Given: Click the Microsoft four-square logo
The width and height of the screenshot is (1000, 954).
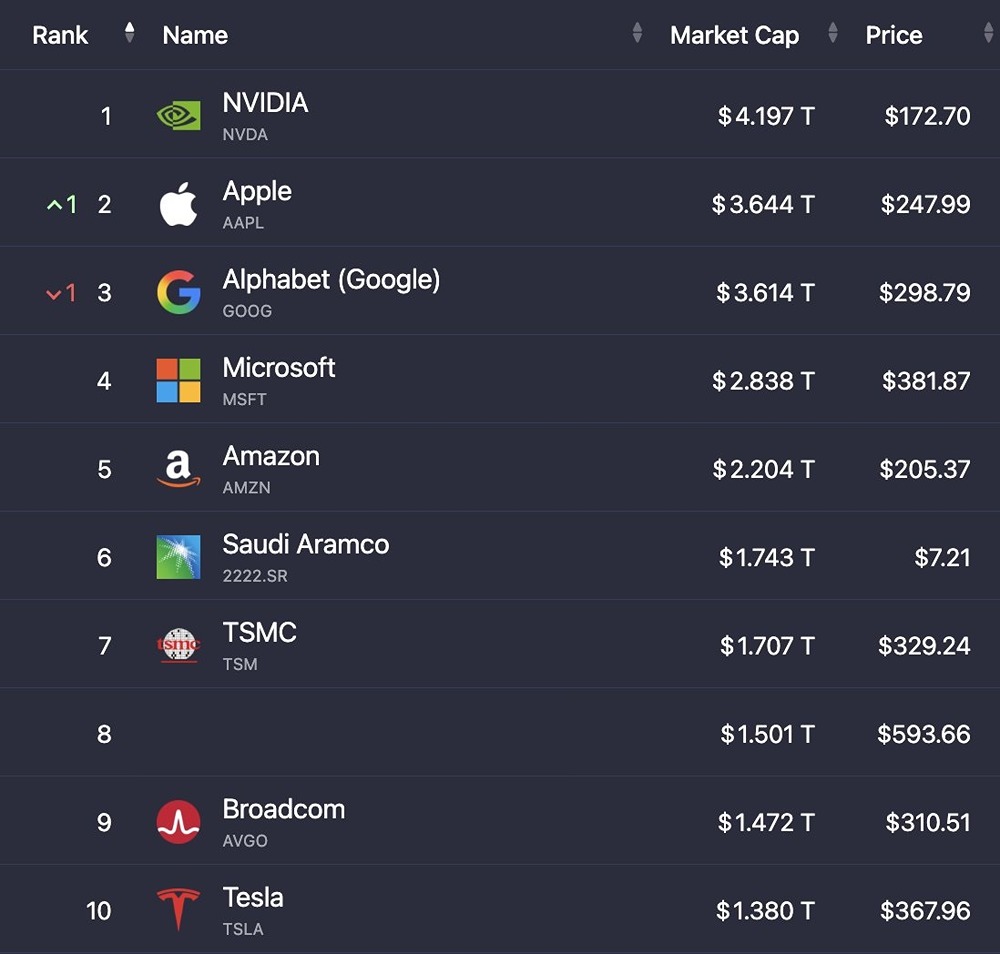Looking at the screenshot, I should [x=178, y=381].
